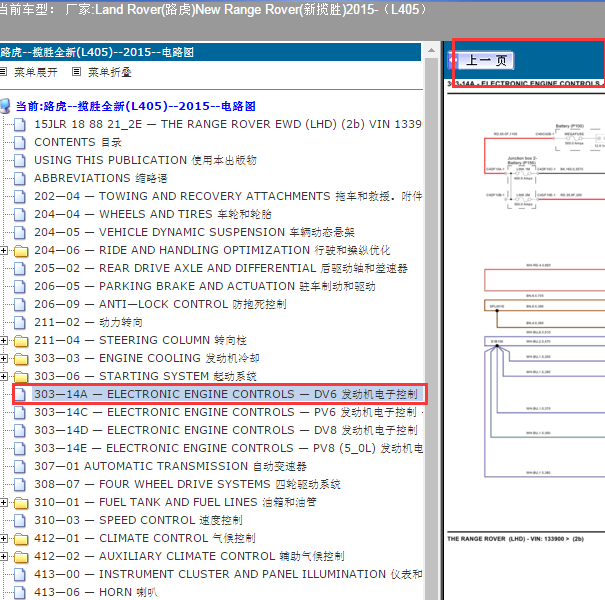Click the page icon of 413-06 Horn
This screenshot has width=605, height=600.
pyautogui.click(x=20, y=592)
